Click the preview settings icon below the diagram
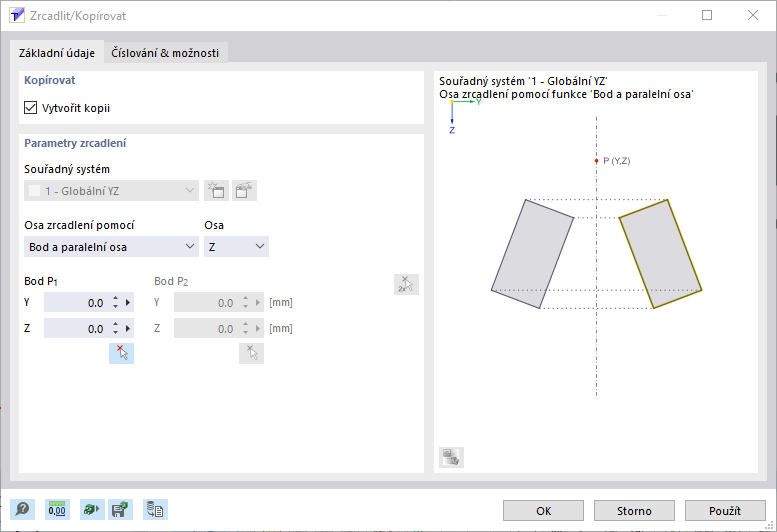This screenshot has height=532, width=777. (x=451, y=458)
